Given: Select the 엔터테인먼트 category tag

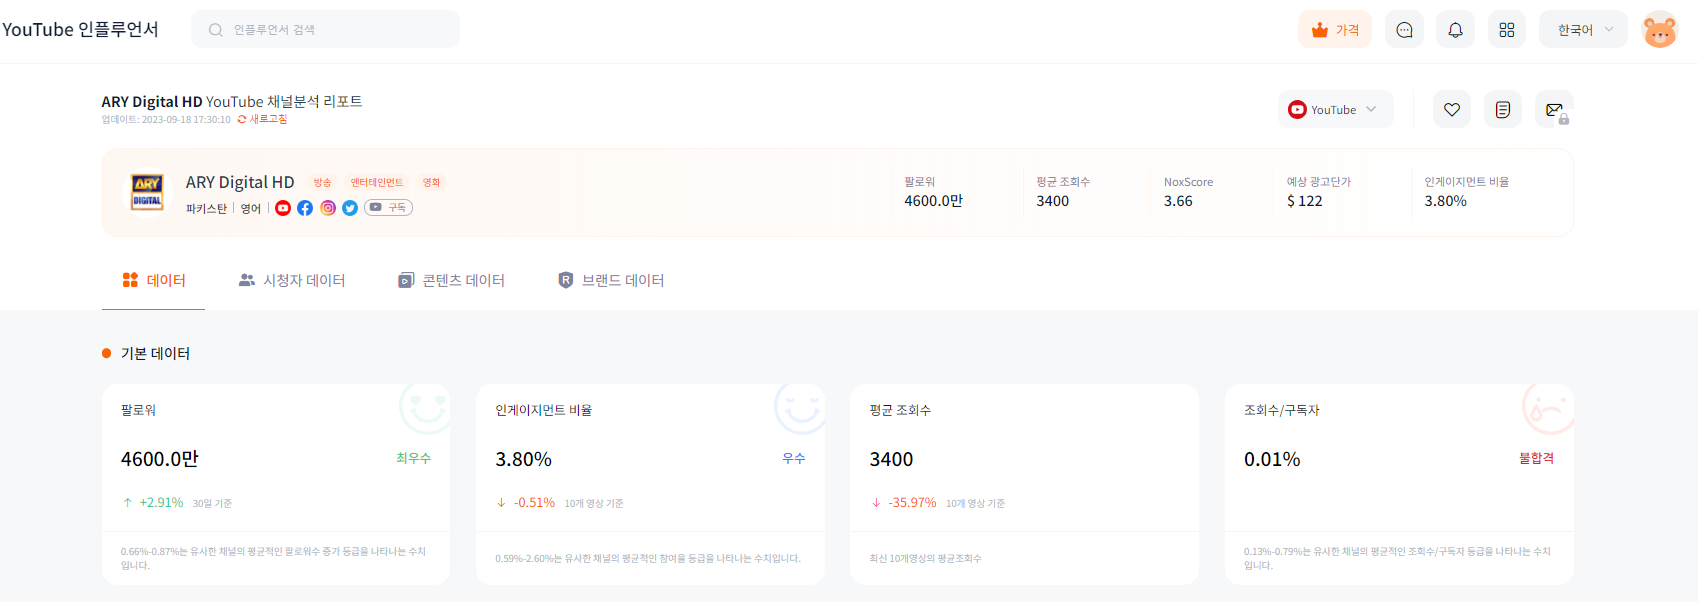Looking at the screenshot, I should (376, 182).
